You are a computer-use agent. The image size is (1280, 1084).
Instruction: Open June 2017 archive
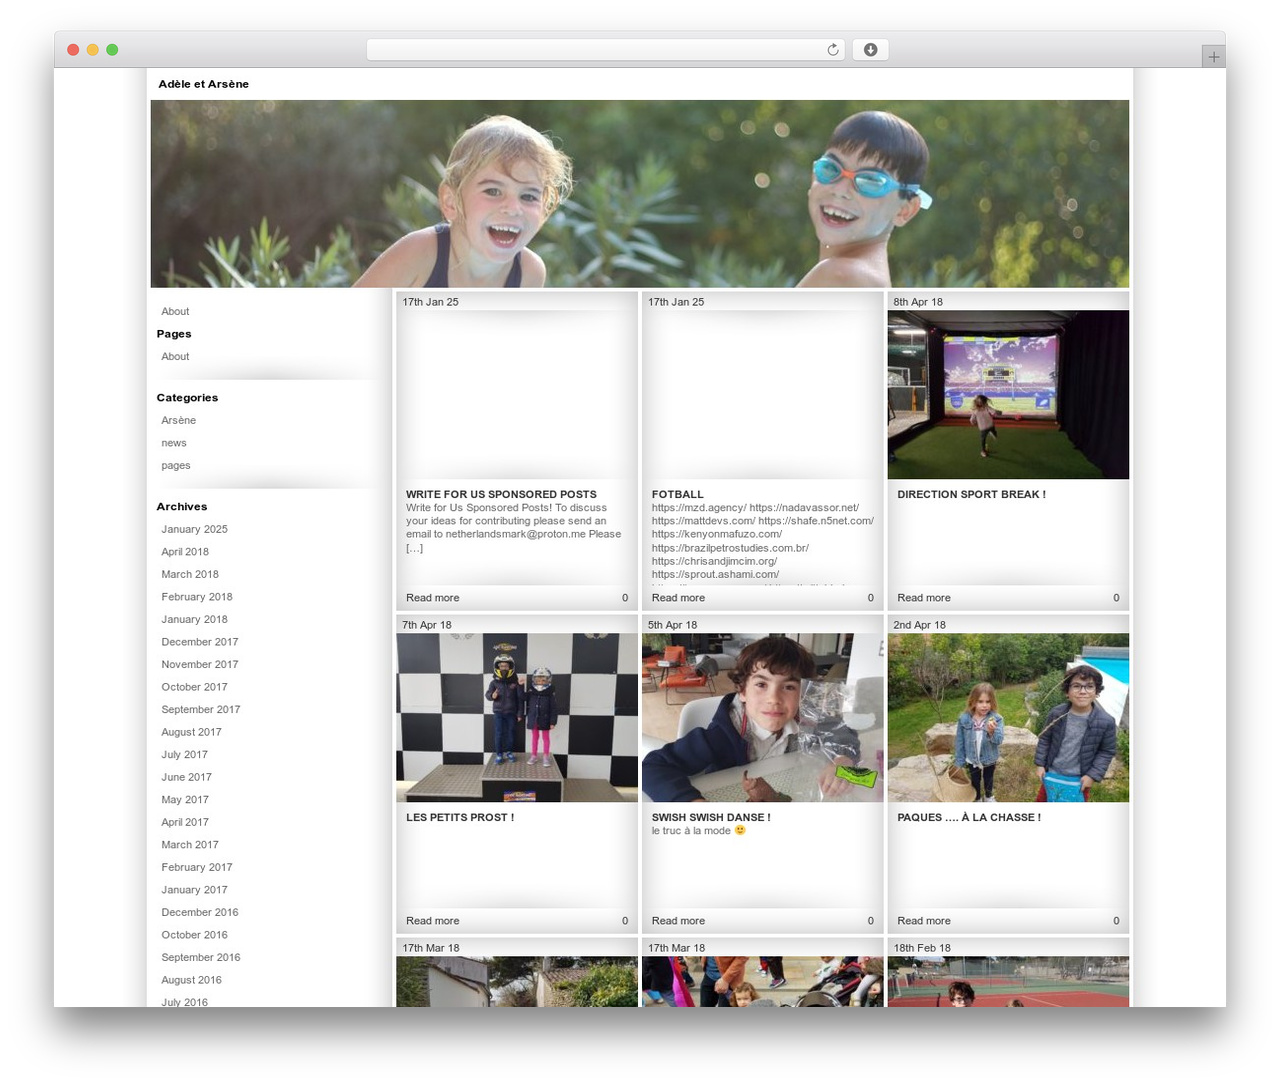tap(187, 777)
